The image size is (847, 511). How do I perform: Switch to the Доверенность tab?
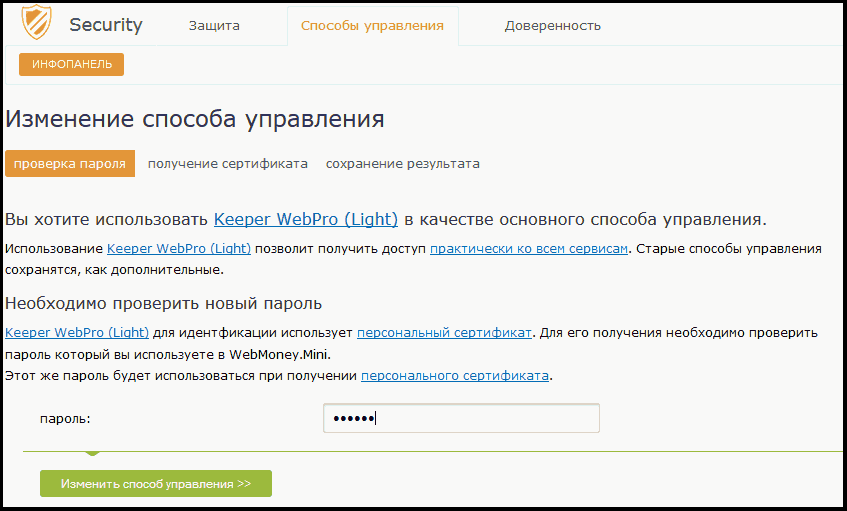(553, 25)
